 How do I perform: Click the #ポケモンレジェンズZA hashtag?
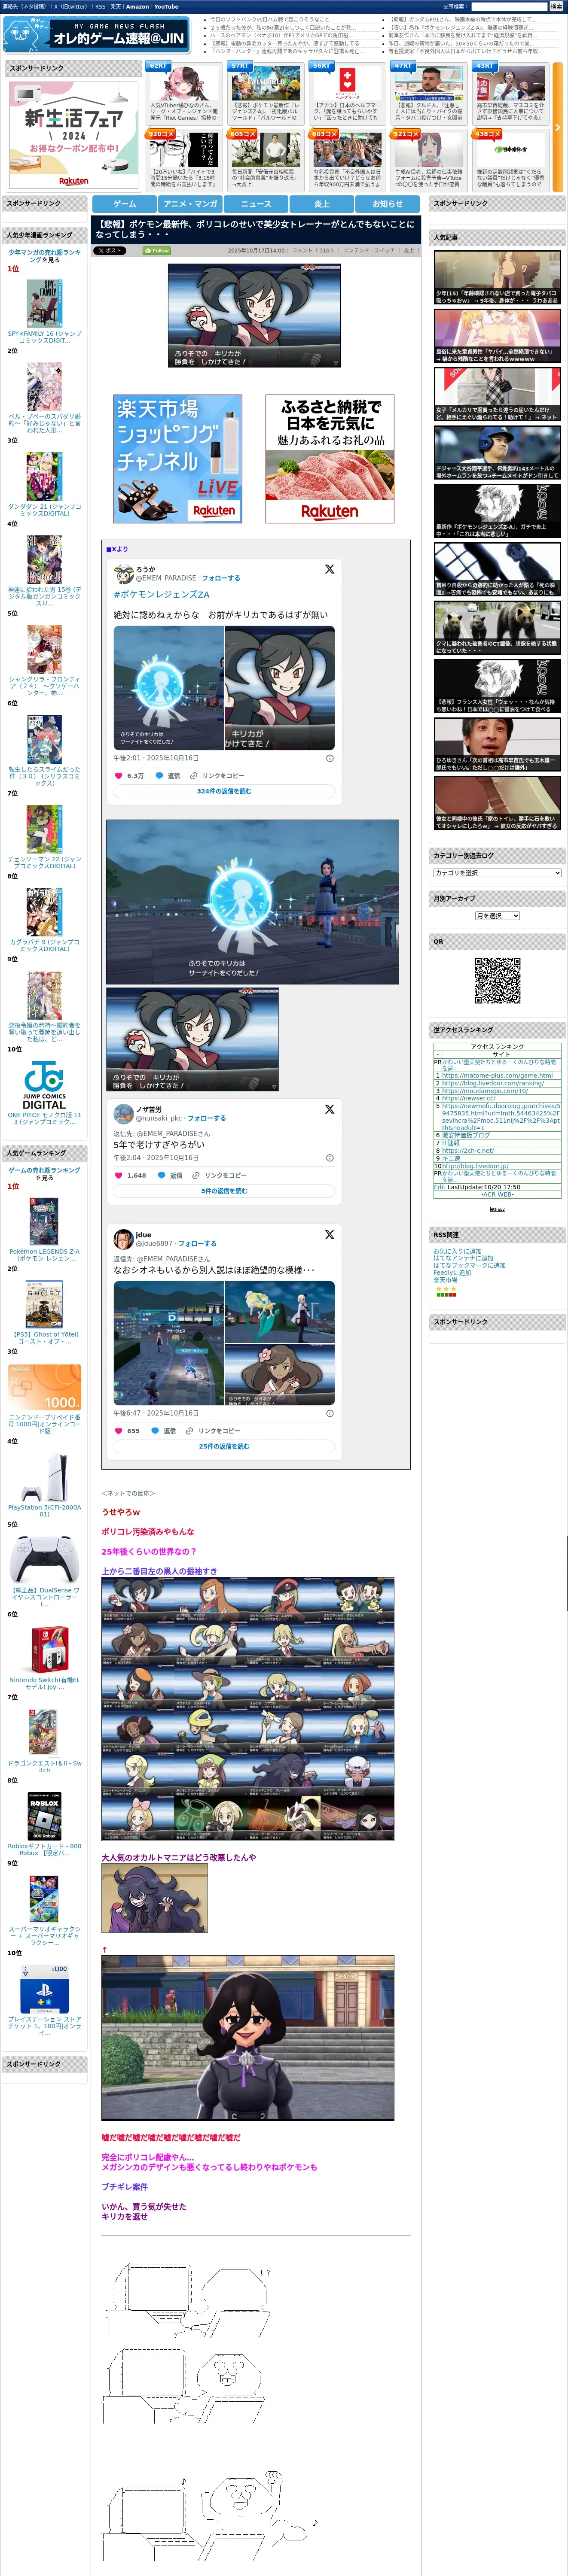[x=161, y=594]
